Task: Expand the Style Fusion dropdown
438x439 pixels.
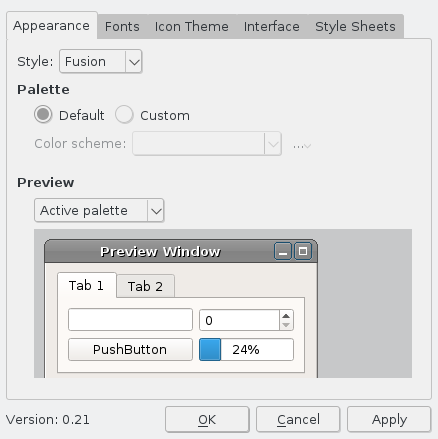Action: tap(101, 61)
